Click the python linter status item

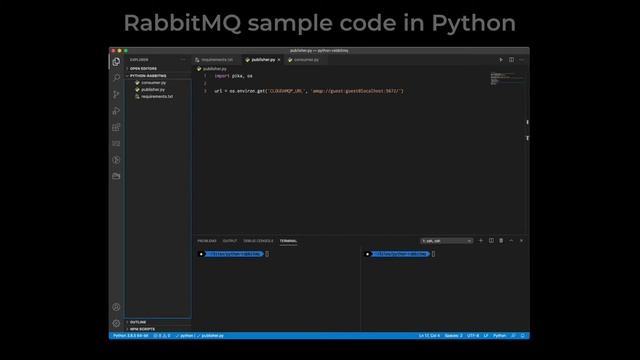pyautogui.click(x=184, y=336)
